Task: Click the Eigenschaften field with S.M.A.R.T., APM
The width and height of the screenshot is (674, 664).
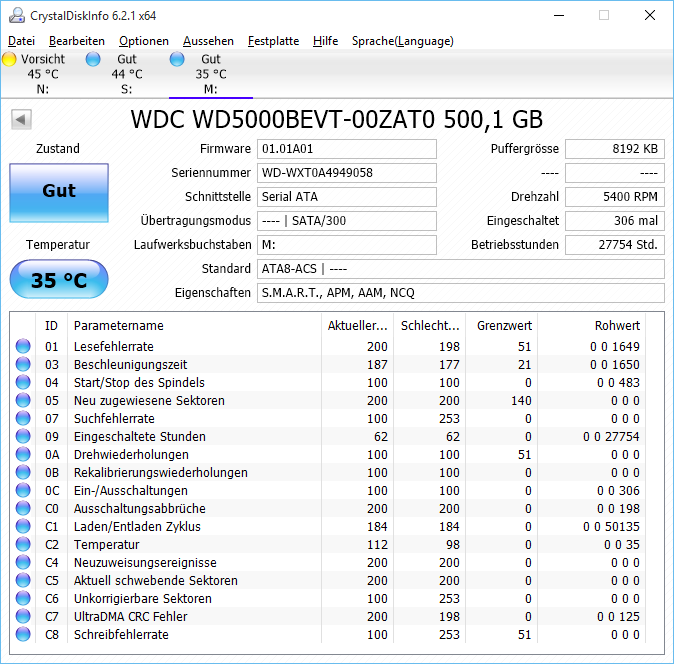Action: (461, 293)
